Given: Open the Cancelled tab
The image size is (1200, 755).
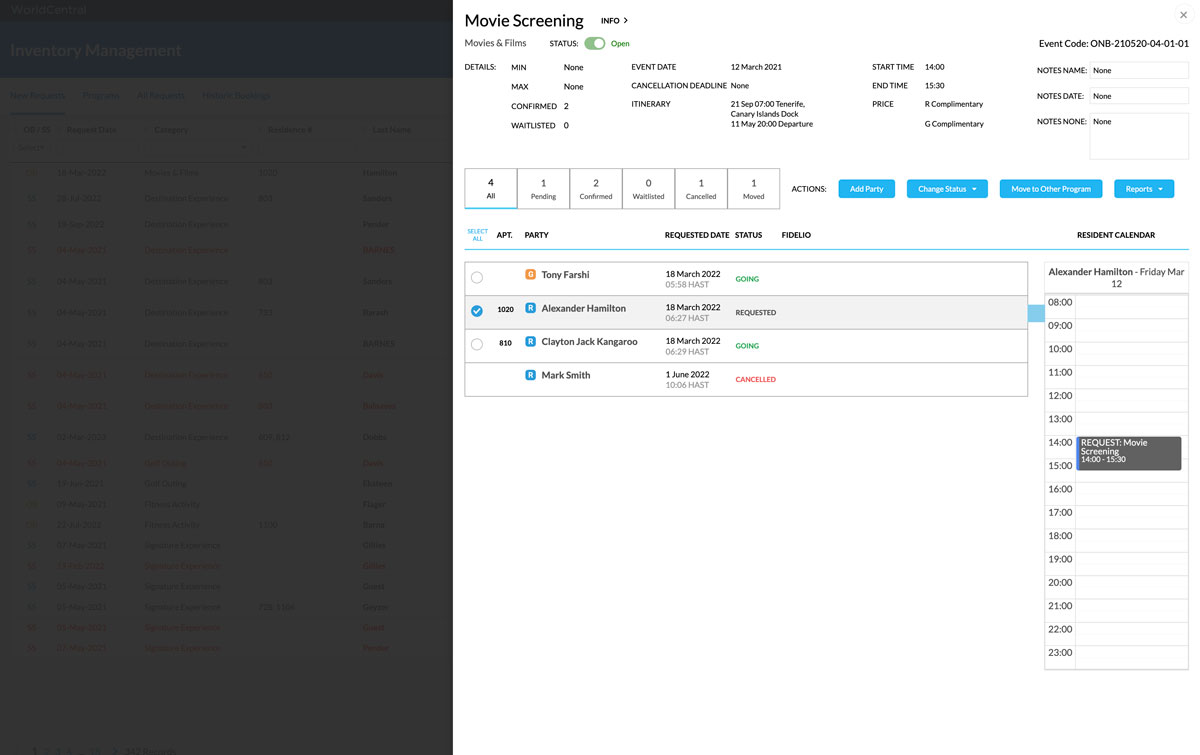Looking at the screenshot, I should (701, 189).
